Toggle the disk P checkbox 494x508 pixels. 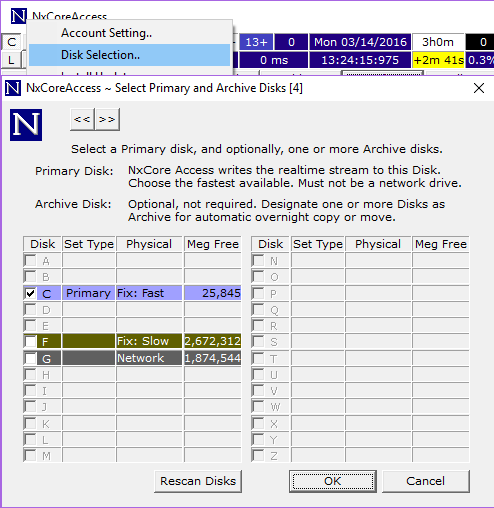(x=258, y=293)
